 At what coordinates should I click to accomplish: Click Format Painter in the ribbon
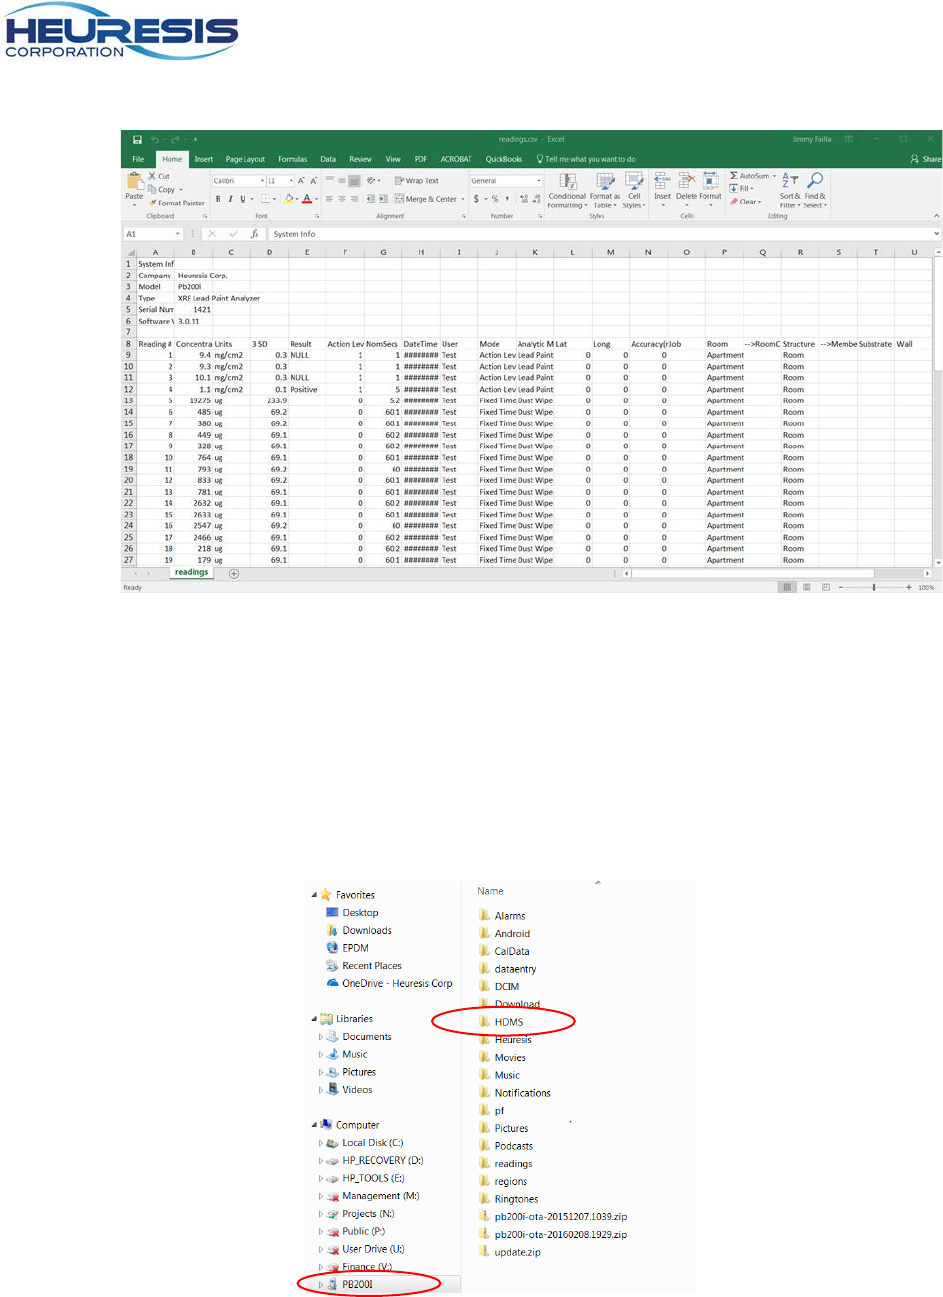coord(177,203)
